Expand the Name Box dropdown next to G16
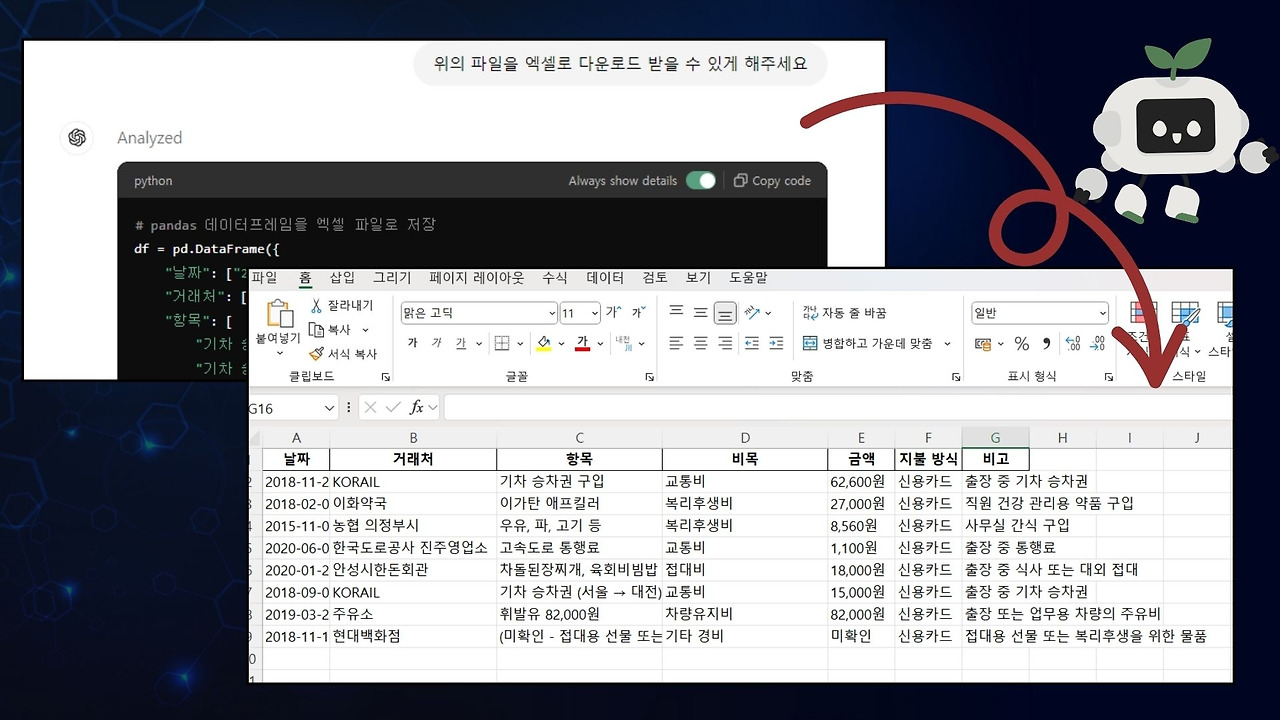Image resolution: width=1280 pixels, height=720 pixels. (329, 408)
